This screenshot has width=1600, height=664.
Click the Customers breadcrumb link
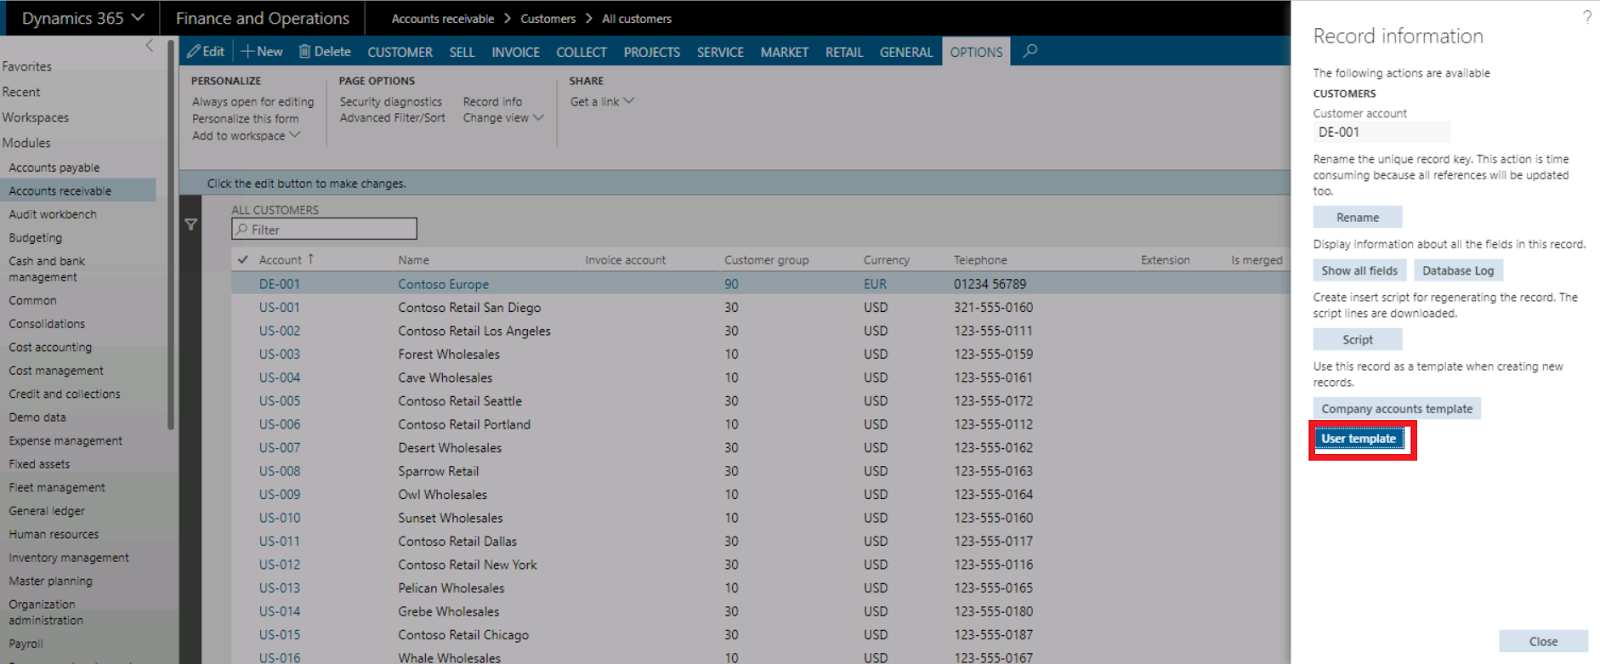coord(548,19)
